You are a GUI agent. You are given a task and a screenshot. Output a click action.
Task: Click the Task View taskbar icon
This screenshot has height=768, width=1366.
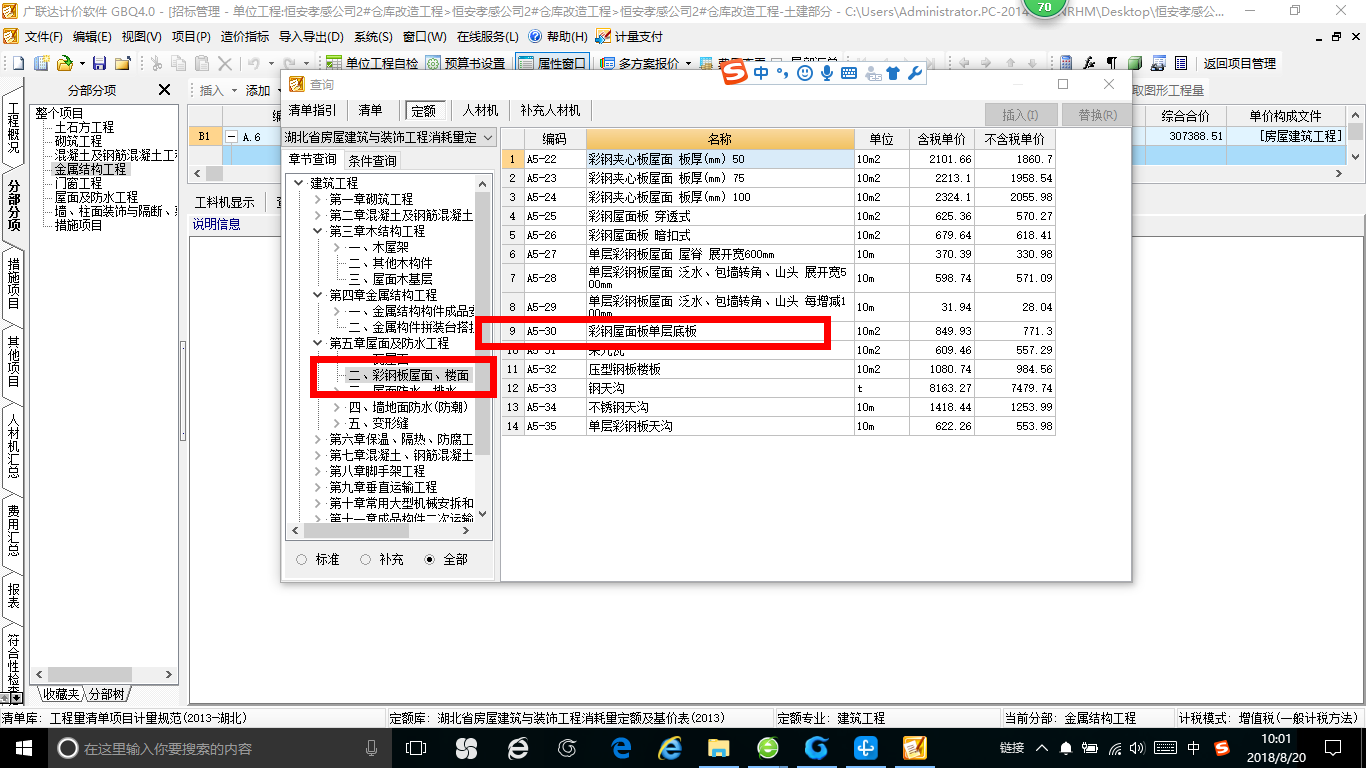(417, 747)
